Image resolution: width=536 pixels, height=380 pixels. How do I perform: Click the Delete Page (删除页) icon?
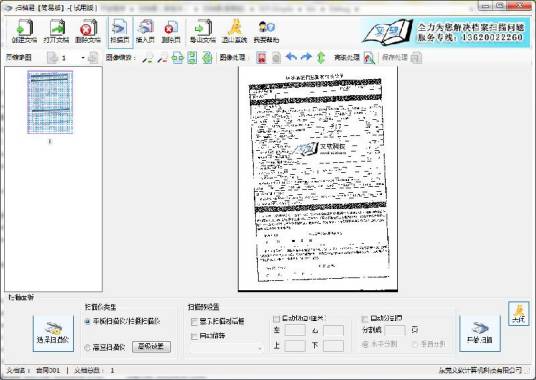[171, 31]
